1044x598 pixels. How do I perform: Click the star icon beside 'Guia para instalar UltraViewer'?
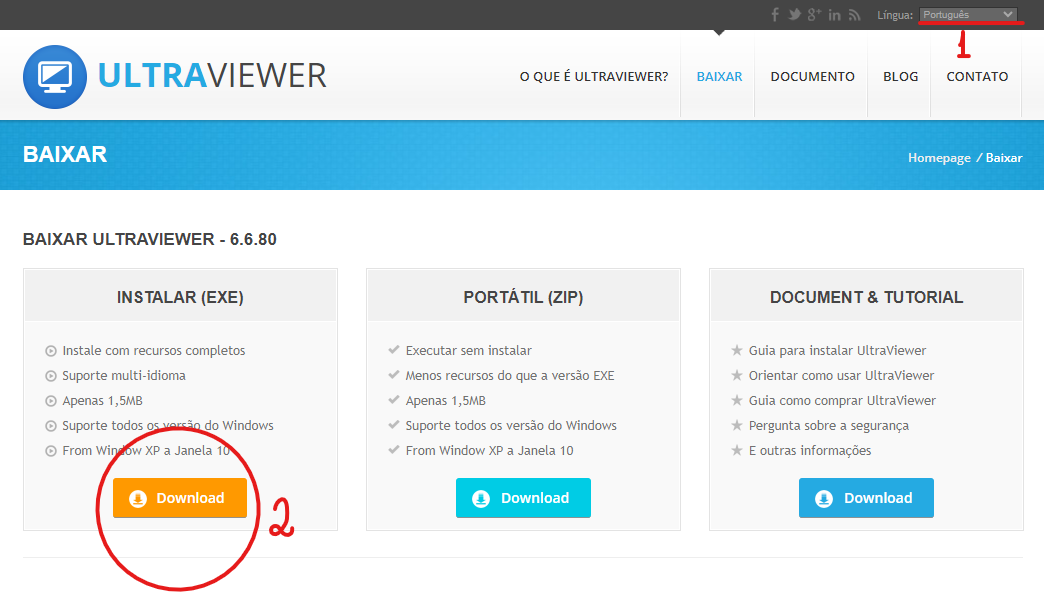pos(736,350)
